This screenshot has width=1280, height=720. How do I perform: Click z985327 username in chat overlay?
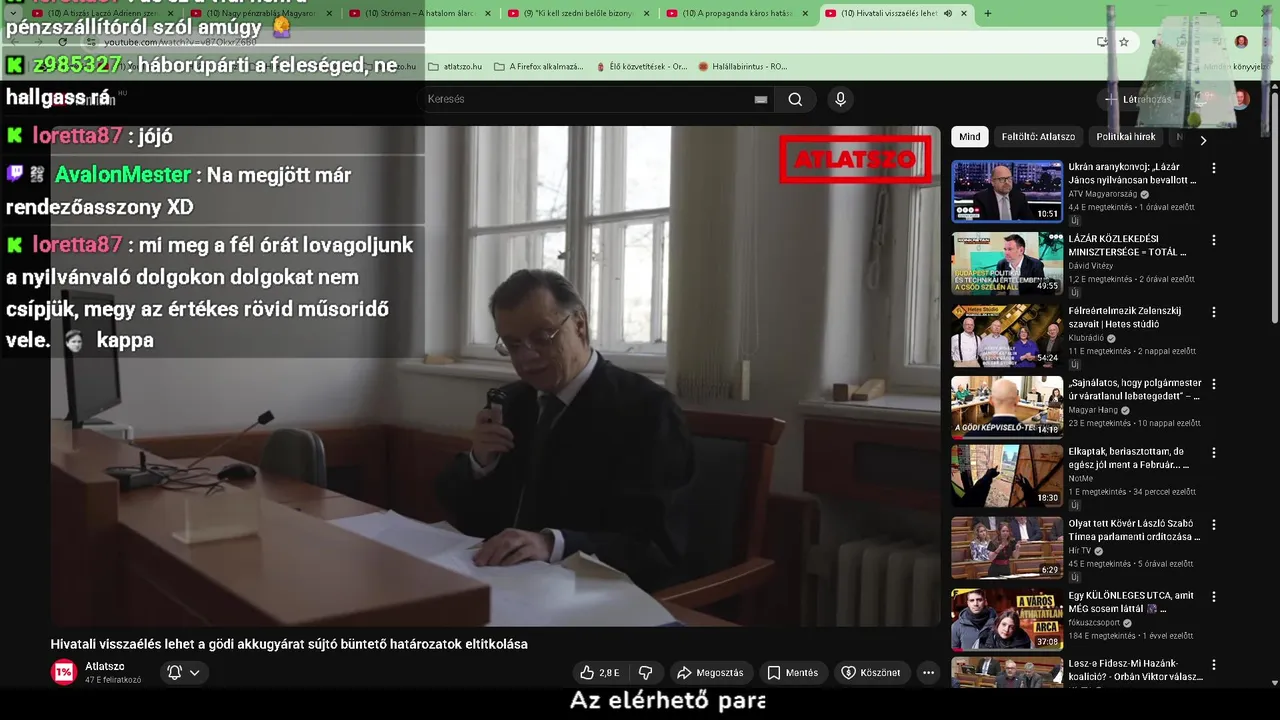[x=77, y=65]
